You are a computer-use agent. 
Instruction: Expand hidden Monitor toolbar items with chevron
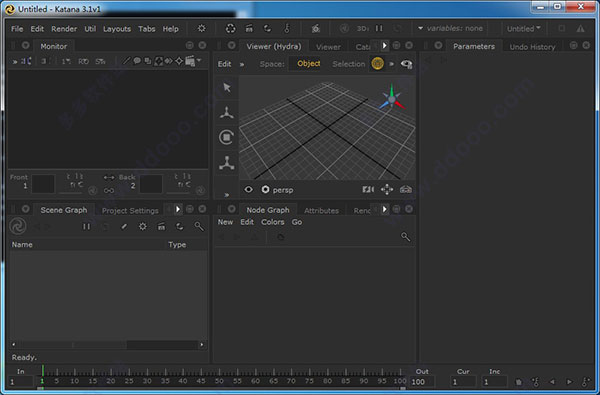(15, 62)
